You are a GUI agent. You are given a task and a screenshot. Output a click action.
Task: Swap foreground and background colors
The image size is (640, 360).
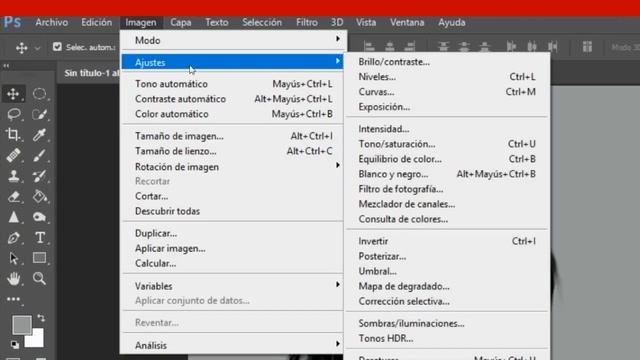click(41, 318)
